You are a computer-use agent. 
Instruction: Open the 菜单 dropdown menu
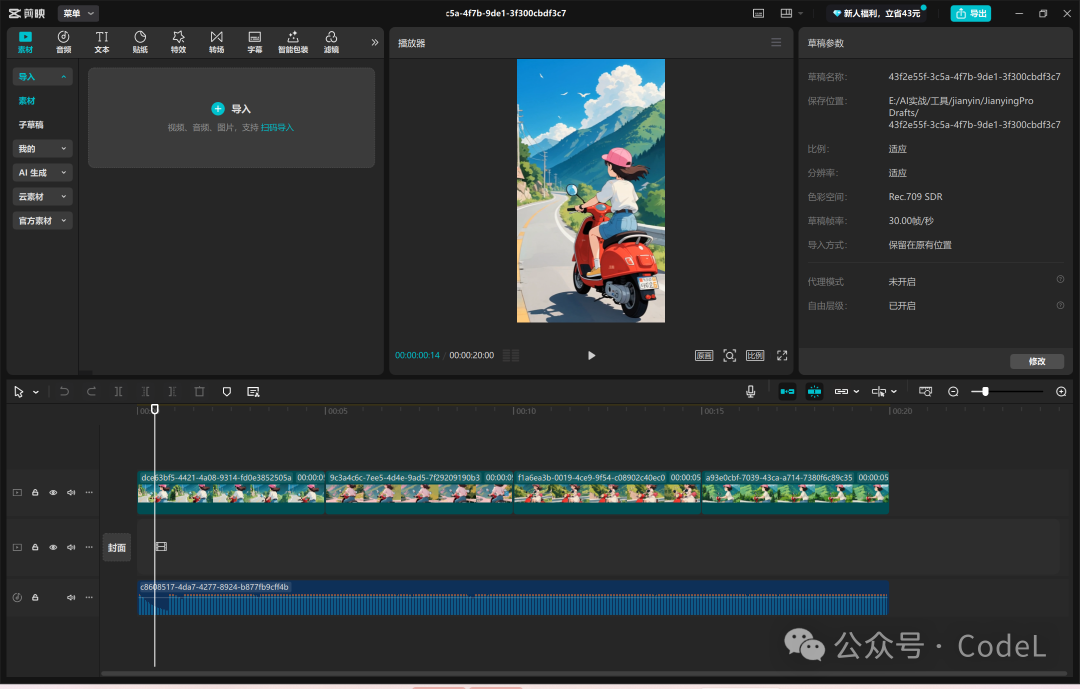(78, 13)
